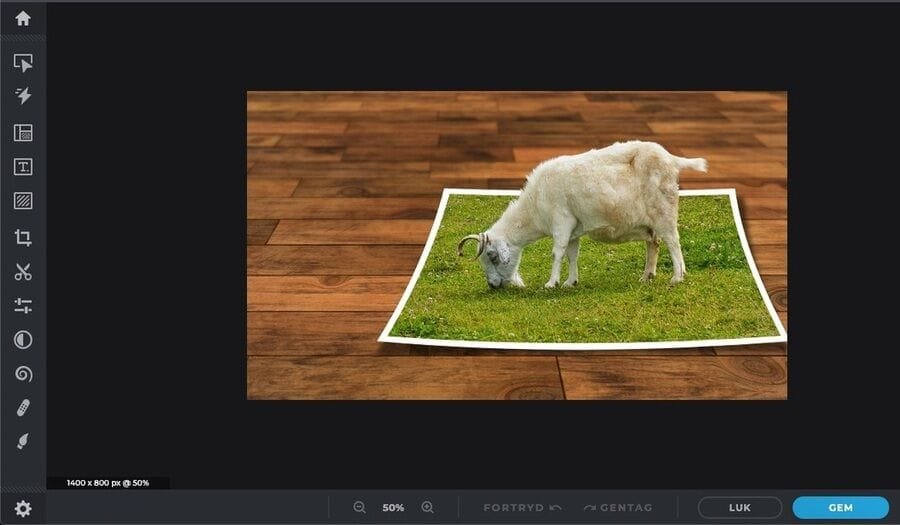Open the Settings gear icon
Viewport: 900px width, 525px height.
coord(23,508)
